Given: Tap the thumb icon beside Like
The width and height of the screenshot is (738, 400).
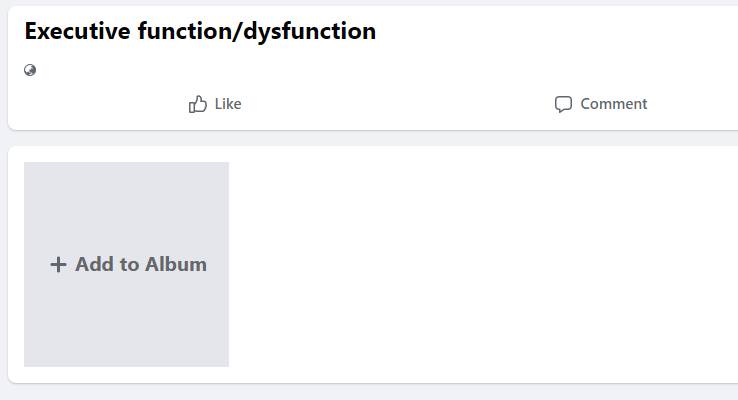Looking at the screenshot, I should click(x=198, y=104).
